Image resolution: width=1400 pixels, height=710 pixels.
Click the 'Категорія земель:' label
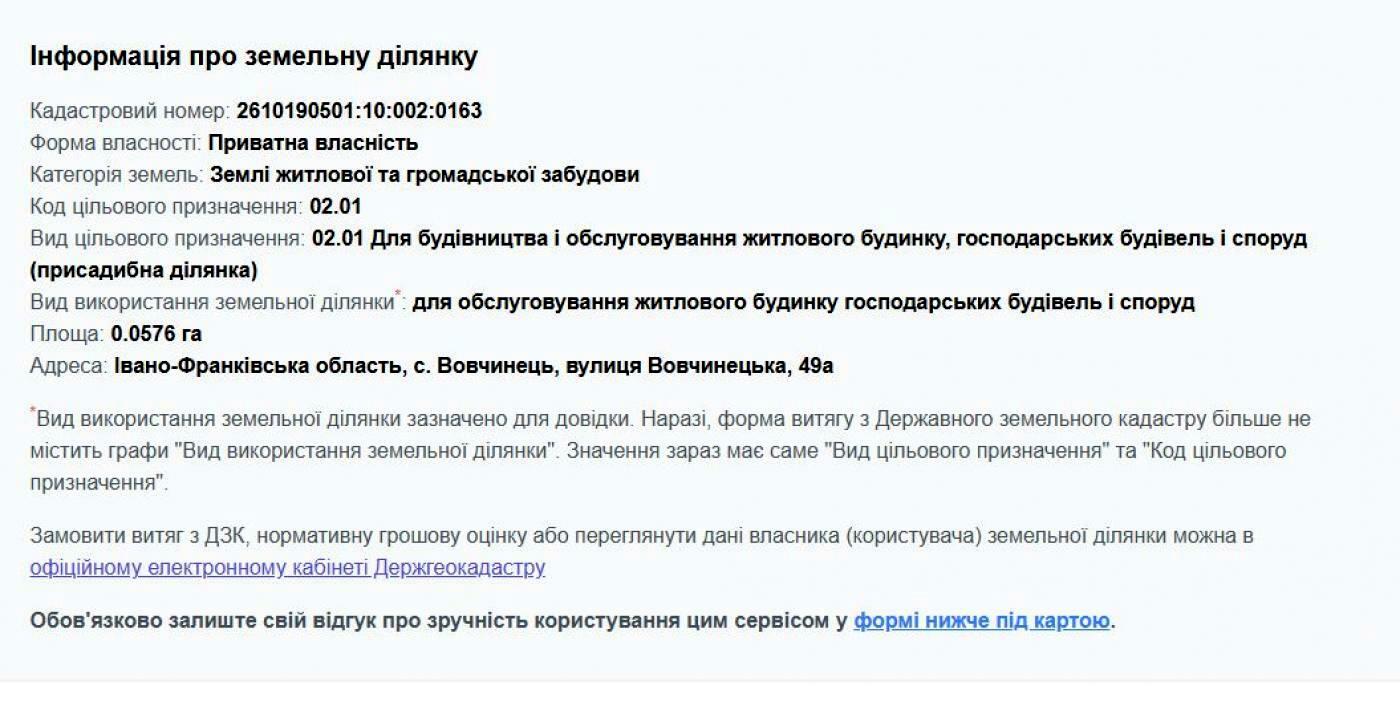pyautogui.click(x=117, y=175)
